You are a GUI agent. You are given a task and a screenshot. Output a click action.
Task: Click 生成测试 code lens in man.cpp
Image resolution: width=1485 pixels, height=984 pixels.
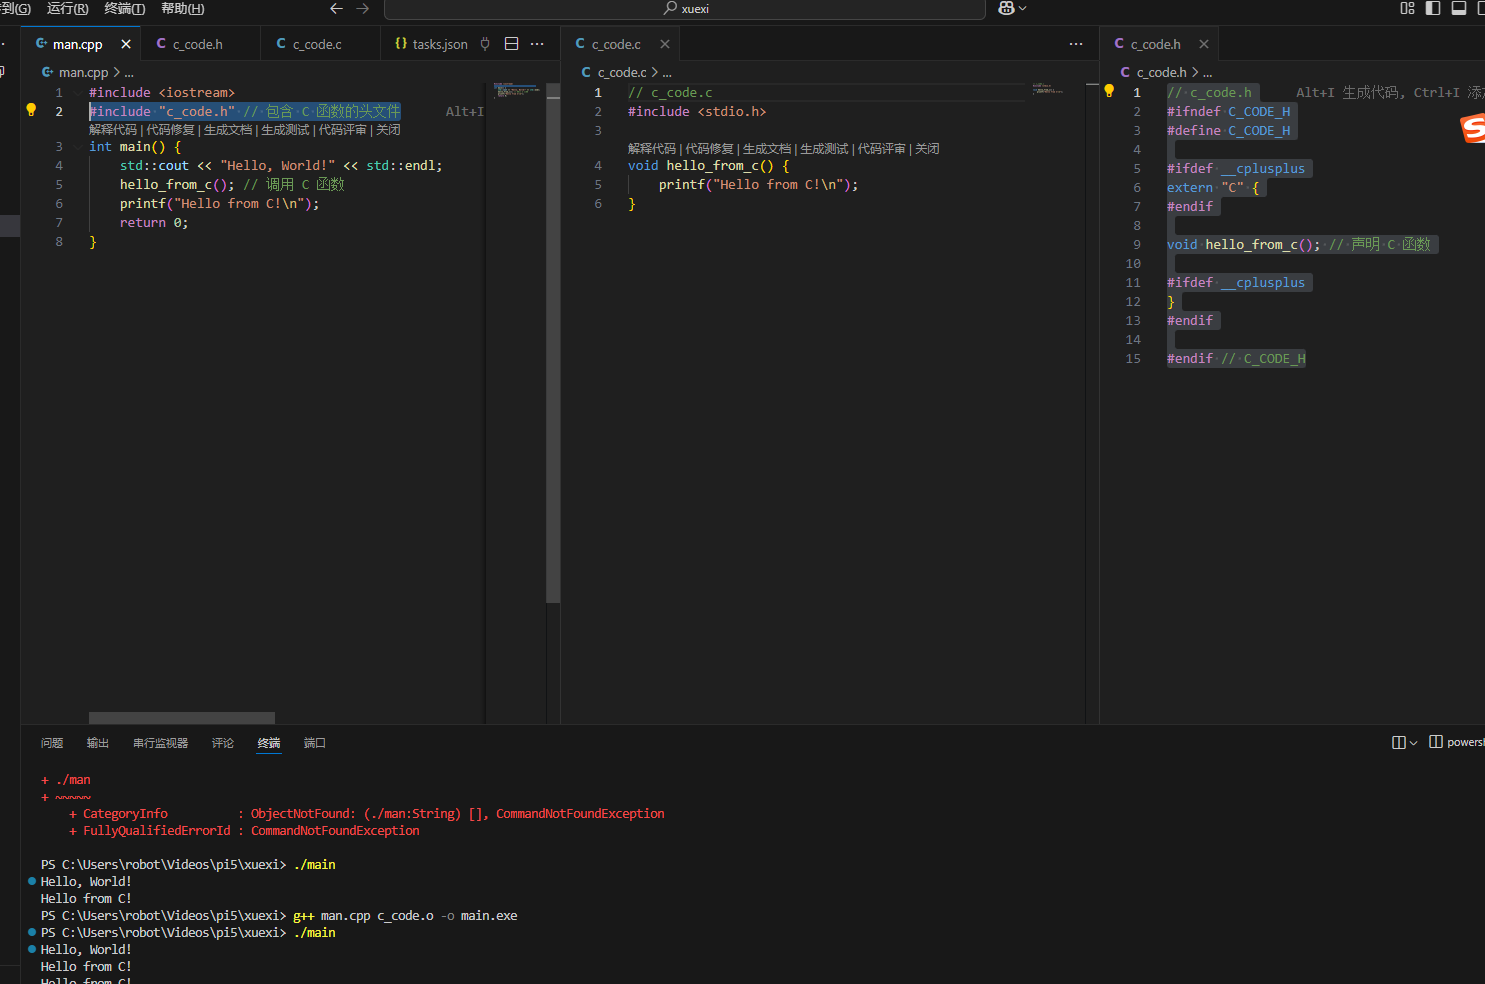[285, 130]
